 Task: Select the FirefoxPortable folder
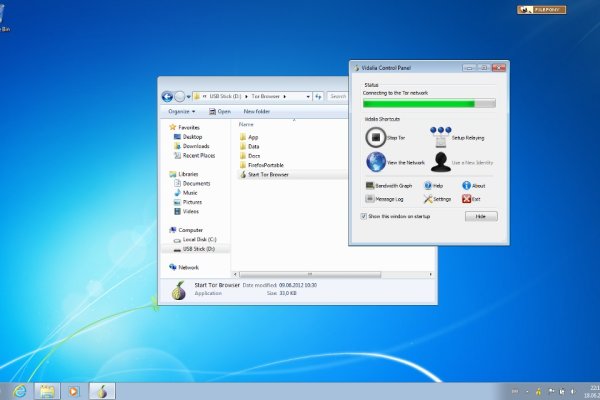266,165
